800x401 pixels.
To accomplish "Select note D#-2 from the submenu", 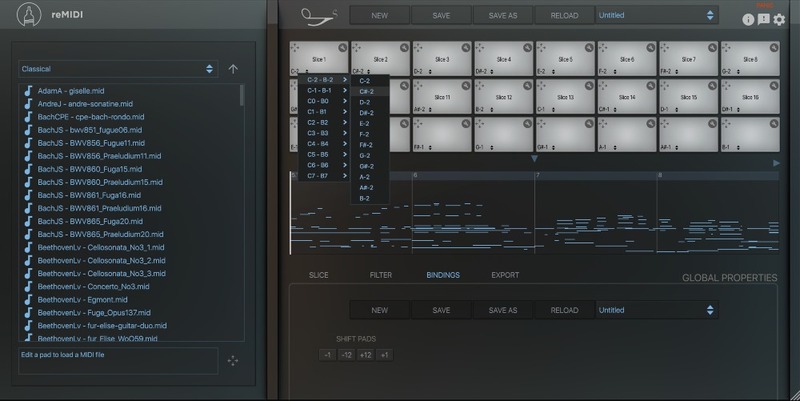I will click(x=367, y=112).
